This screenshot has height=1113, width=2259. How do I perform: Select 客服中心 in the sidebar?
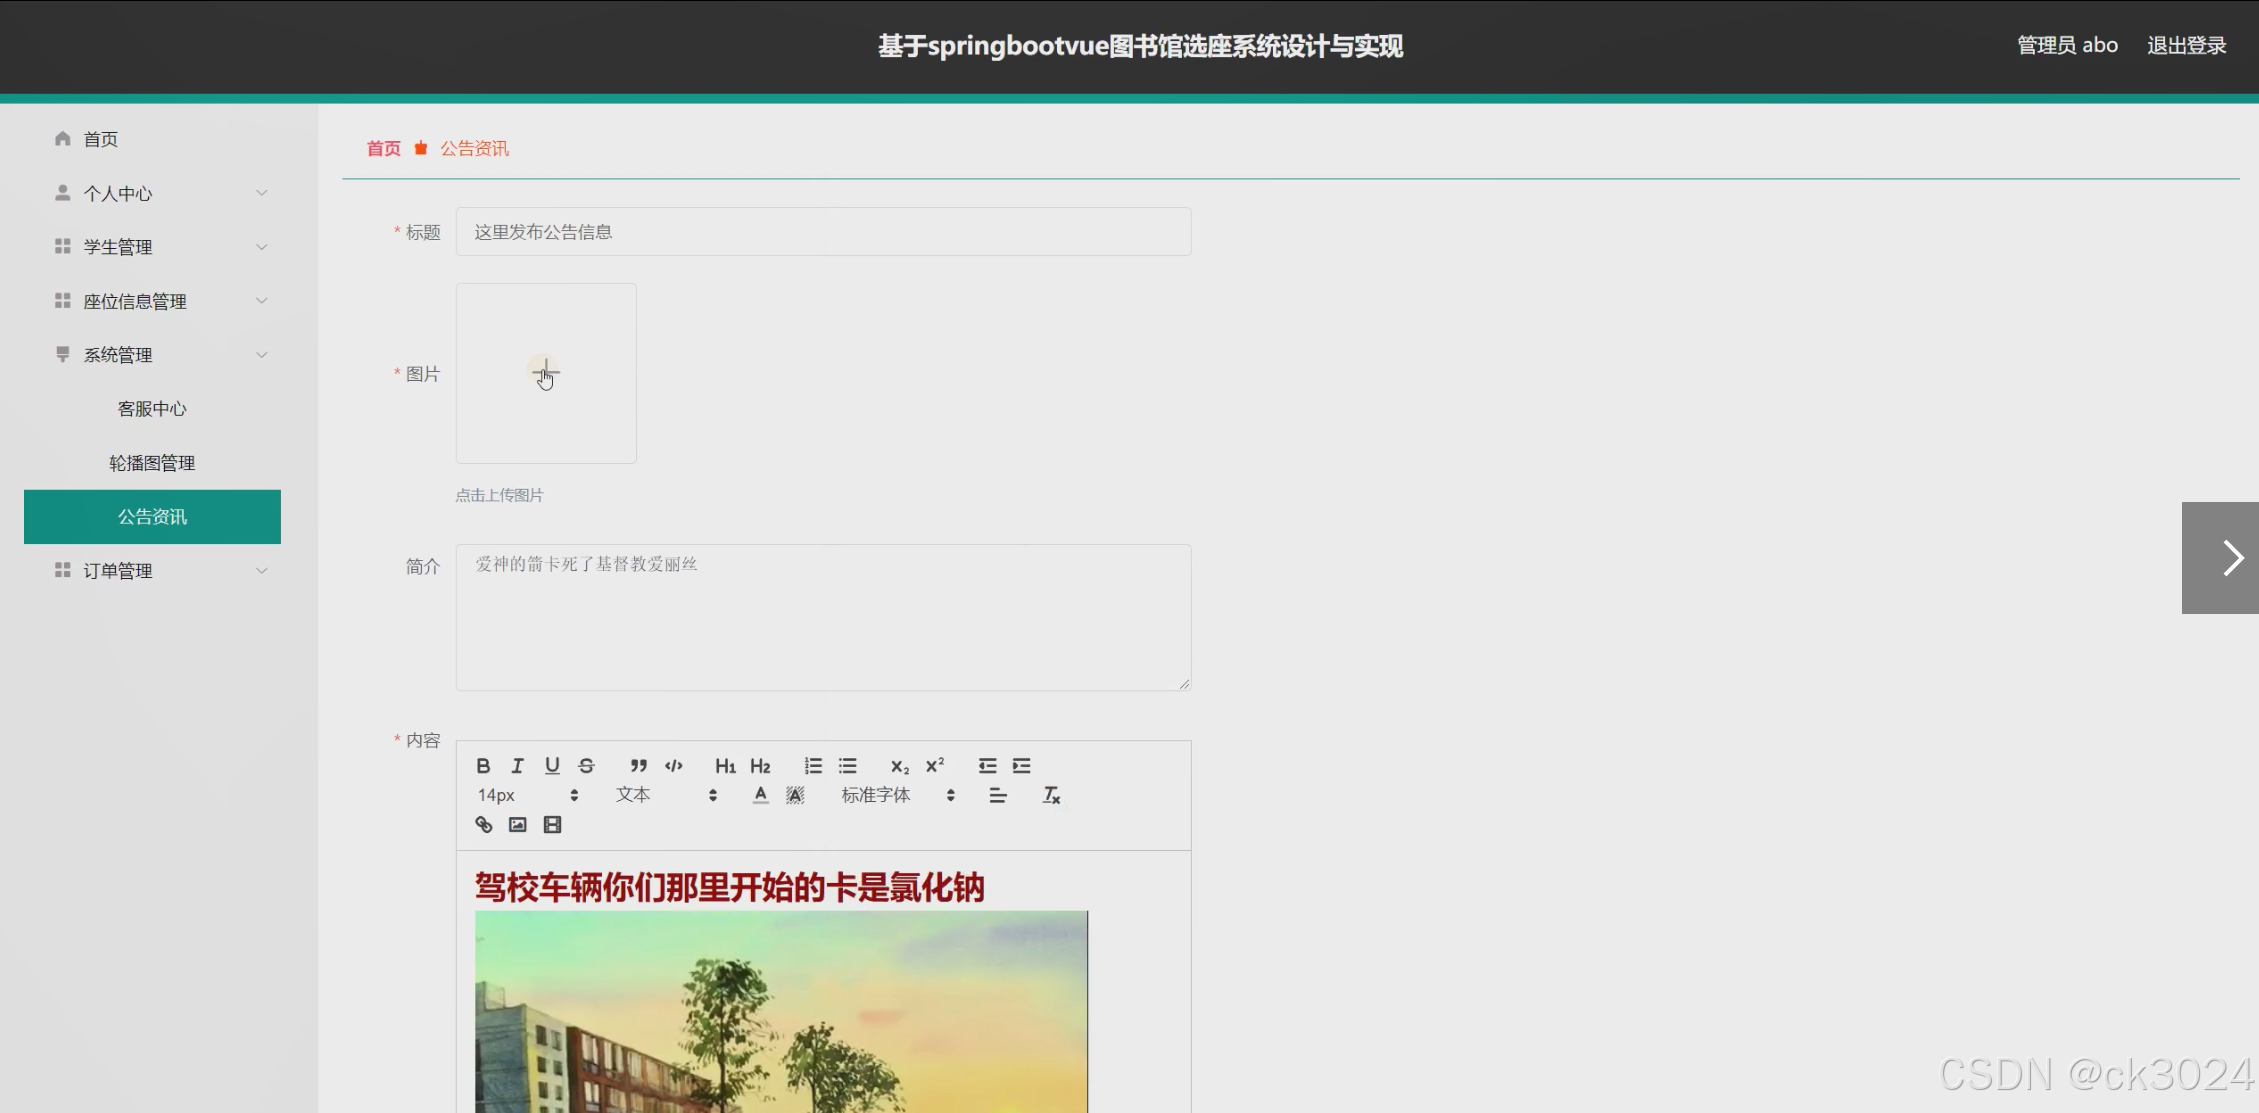click(152, 409)
